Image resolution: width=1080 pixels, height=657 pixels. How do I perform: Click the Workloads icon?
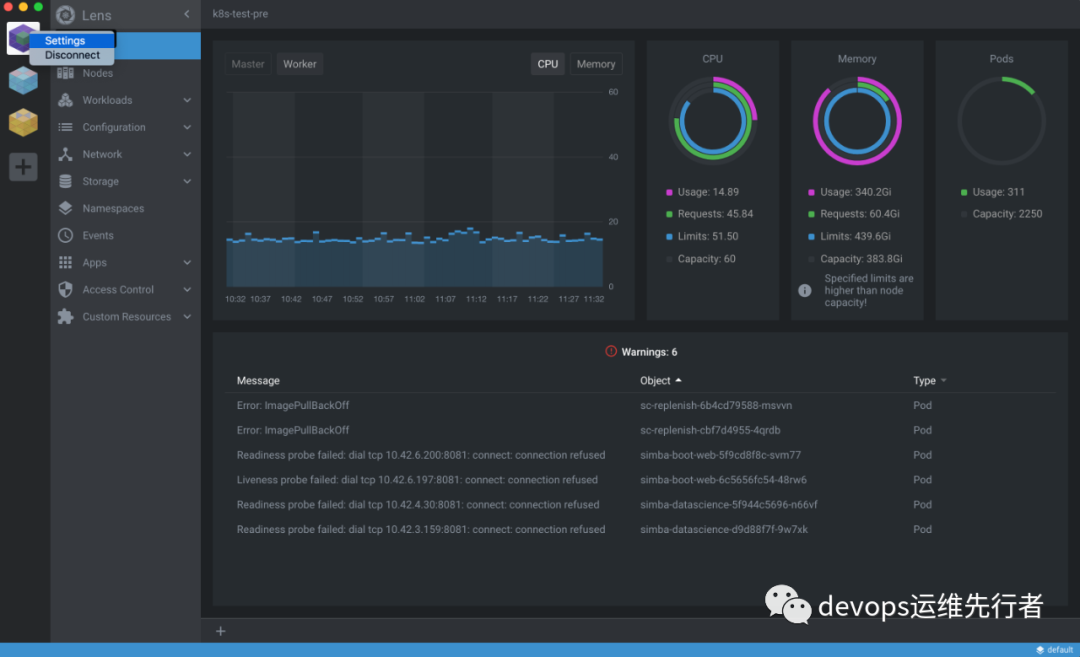[x=65, y=100]
